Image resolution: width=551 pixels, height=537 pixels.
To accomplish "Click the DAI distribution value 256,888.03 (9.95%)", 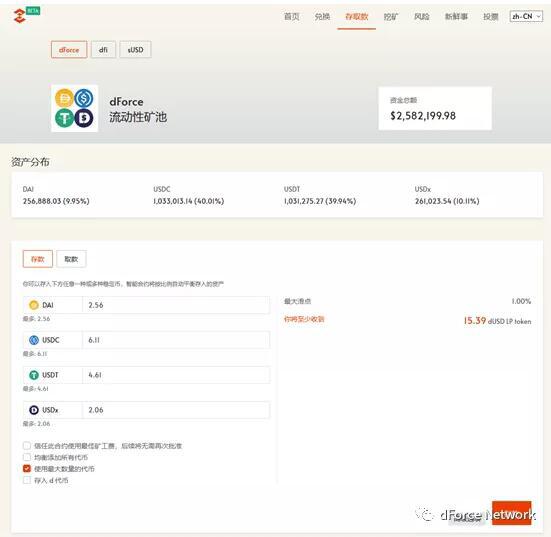I will click(56, 201).
